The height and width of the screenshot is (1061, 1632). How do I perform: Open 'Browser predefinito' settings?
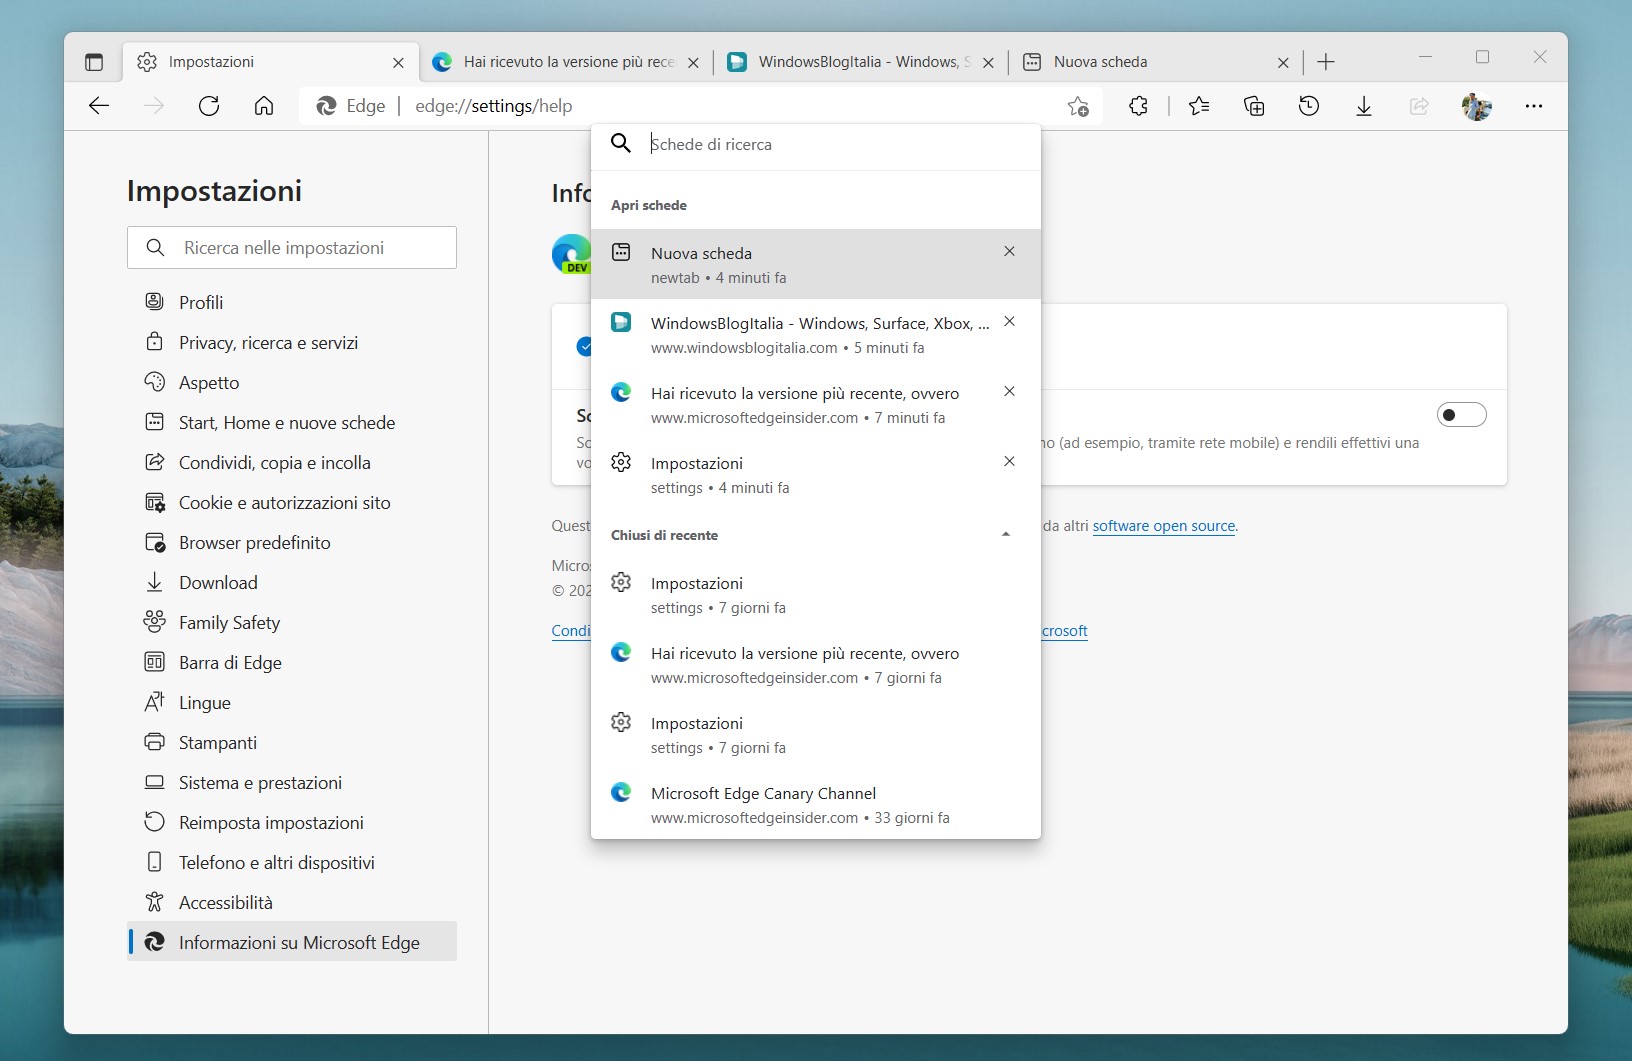click(x=292, y=542)
